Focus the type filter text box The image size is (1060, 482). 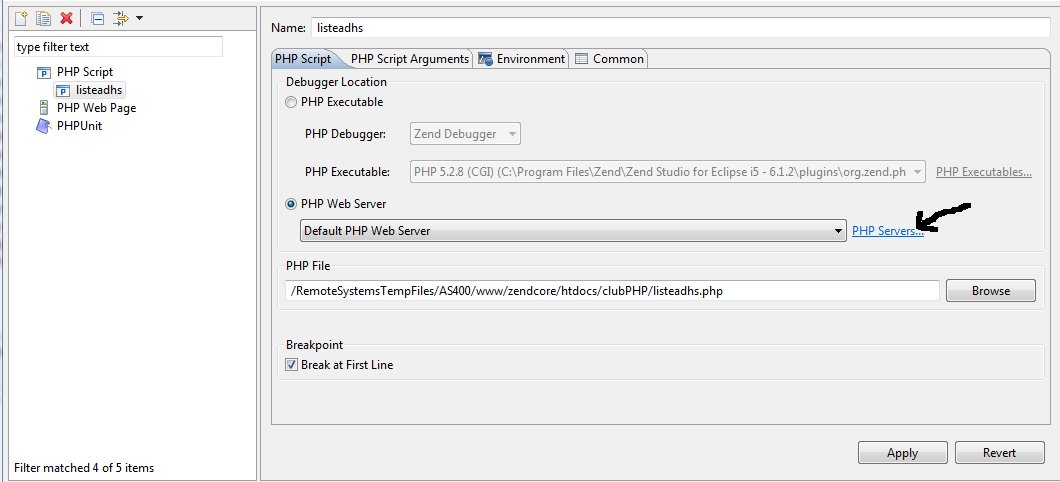click(x=118, y=47)
